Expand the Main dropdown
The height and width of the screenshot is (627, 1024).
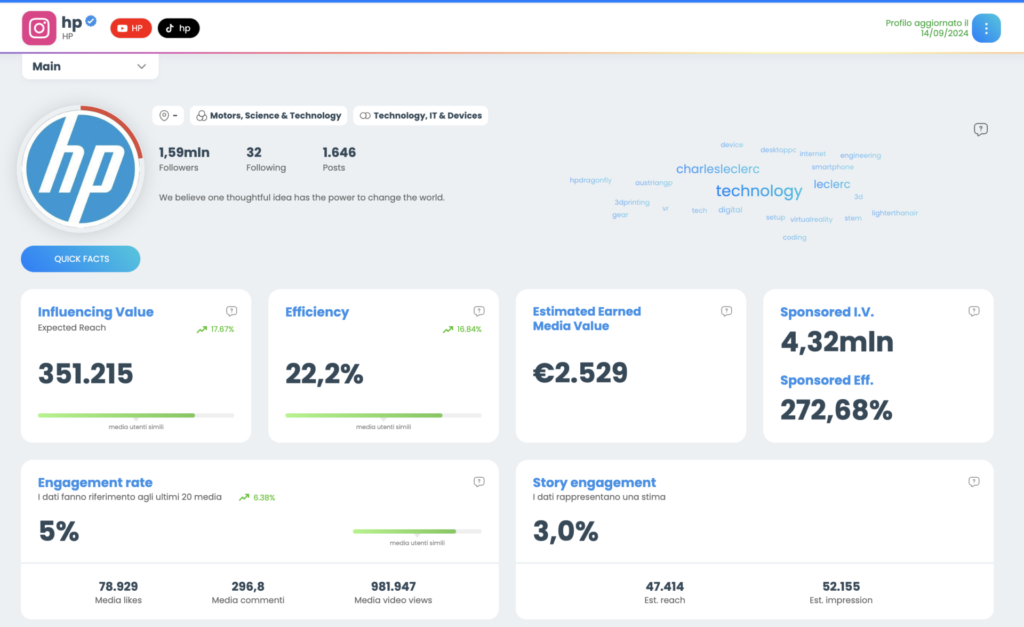point(90,67)
